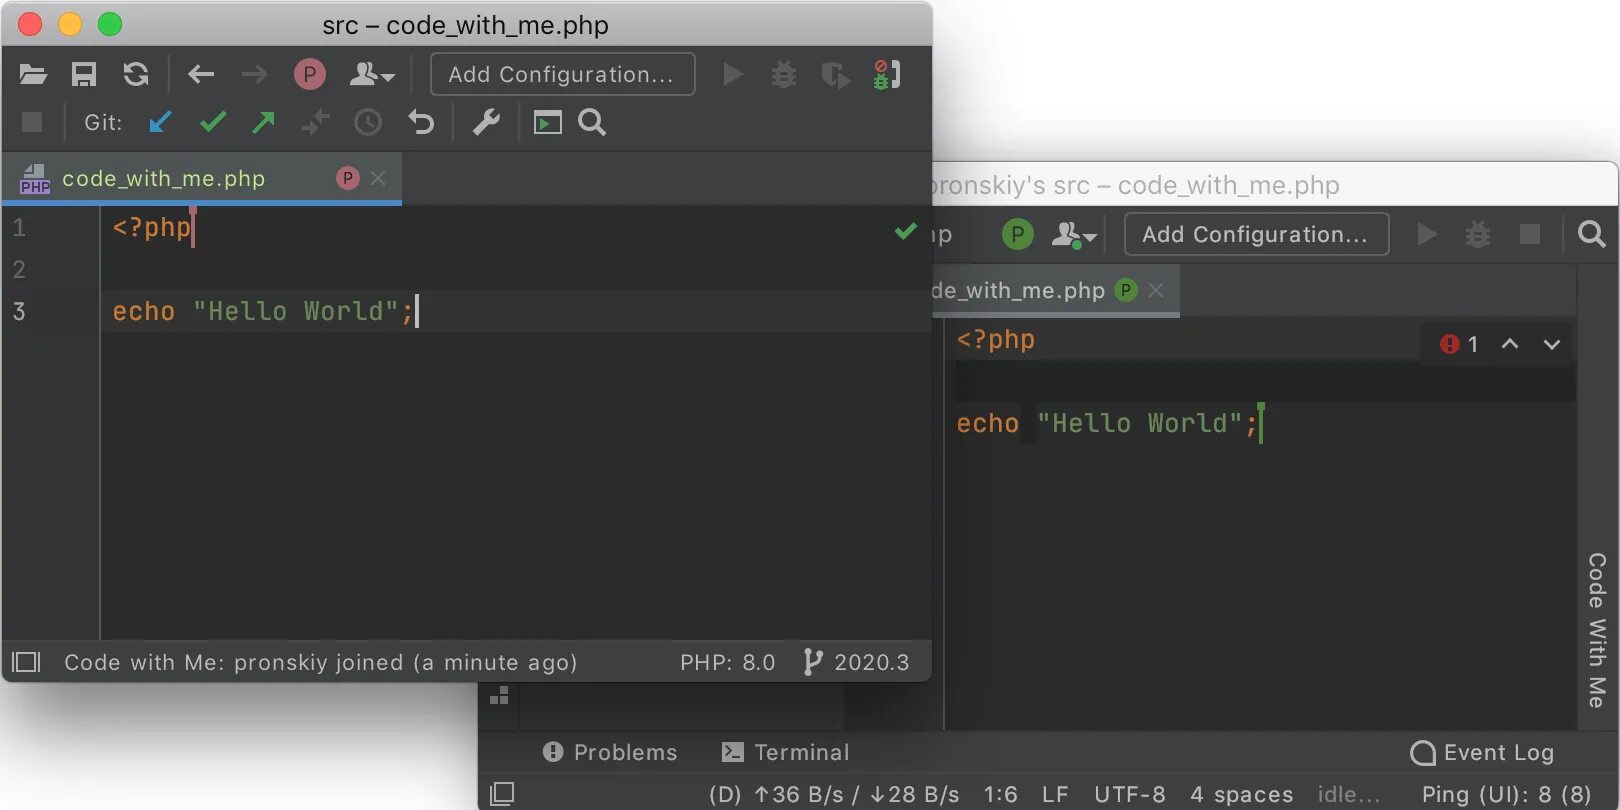Click the red error count indicator showing 1

[1459, 344]
